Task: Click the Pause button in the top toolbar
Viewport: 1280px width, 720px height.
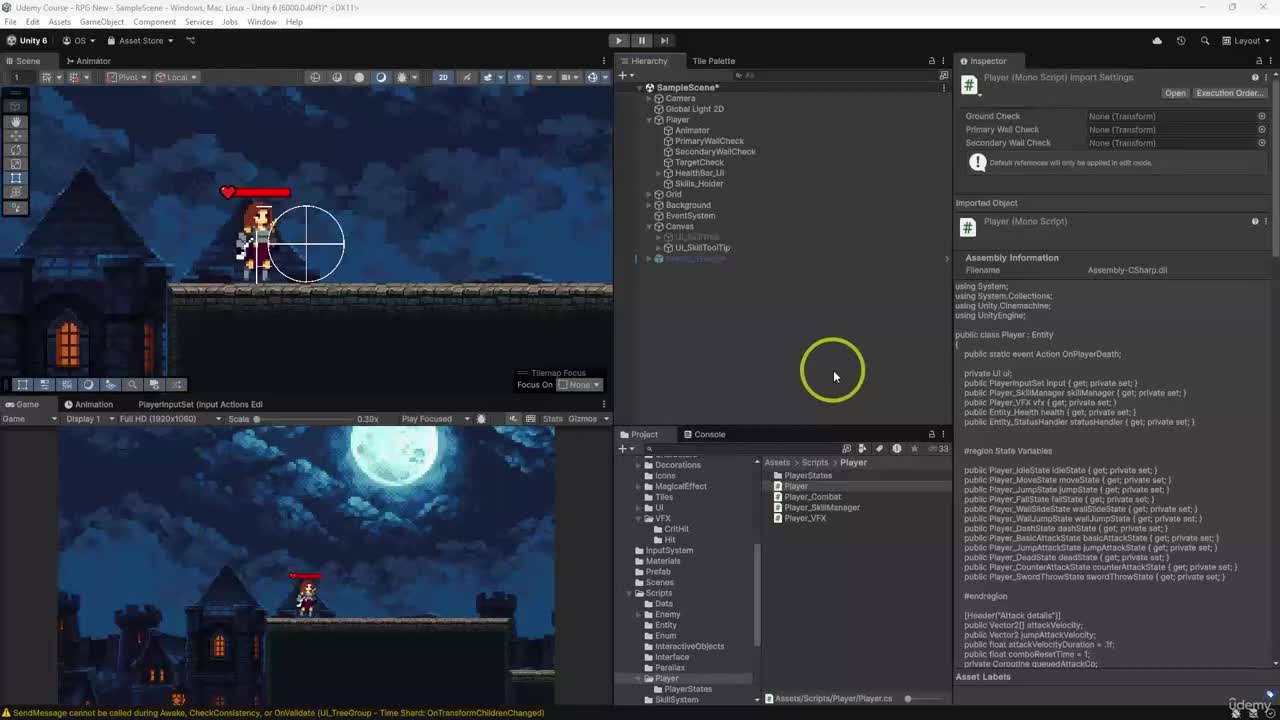Action: pyautogui.click(x=642, y=41)
